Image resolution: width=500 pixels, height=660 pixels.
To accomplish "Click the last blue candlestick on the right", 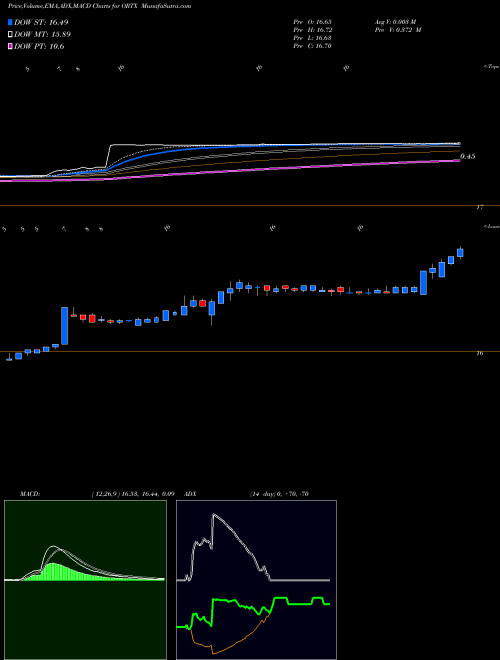I will 460,253.
